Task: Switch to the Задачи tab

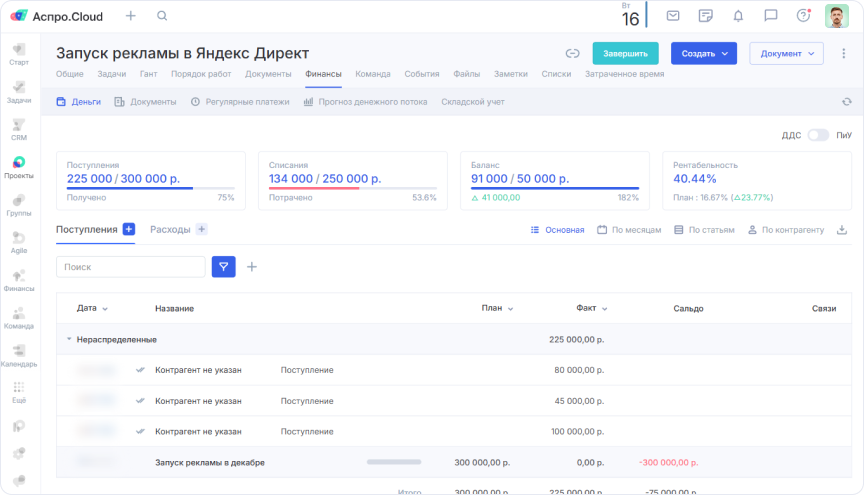Action: click(111, 74)
